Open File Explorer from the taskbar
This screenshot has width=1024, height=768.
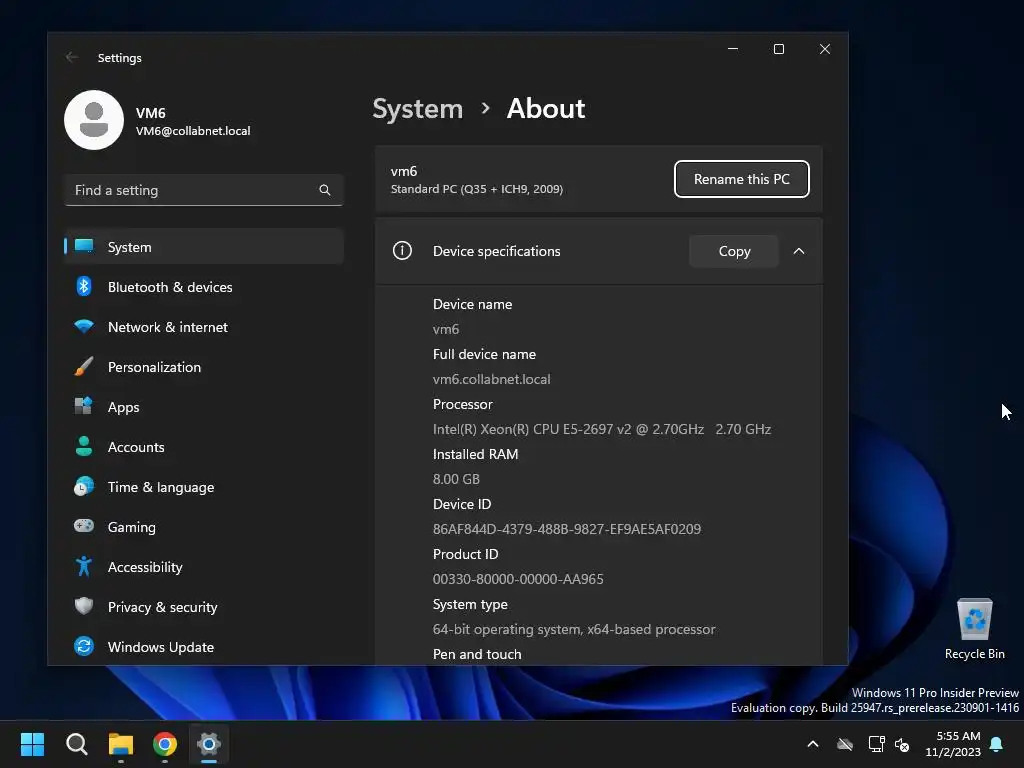pos(121,744)
